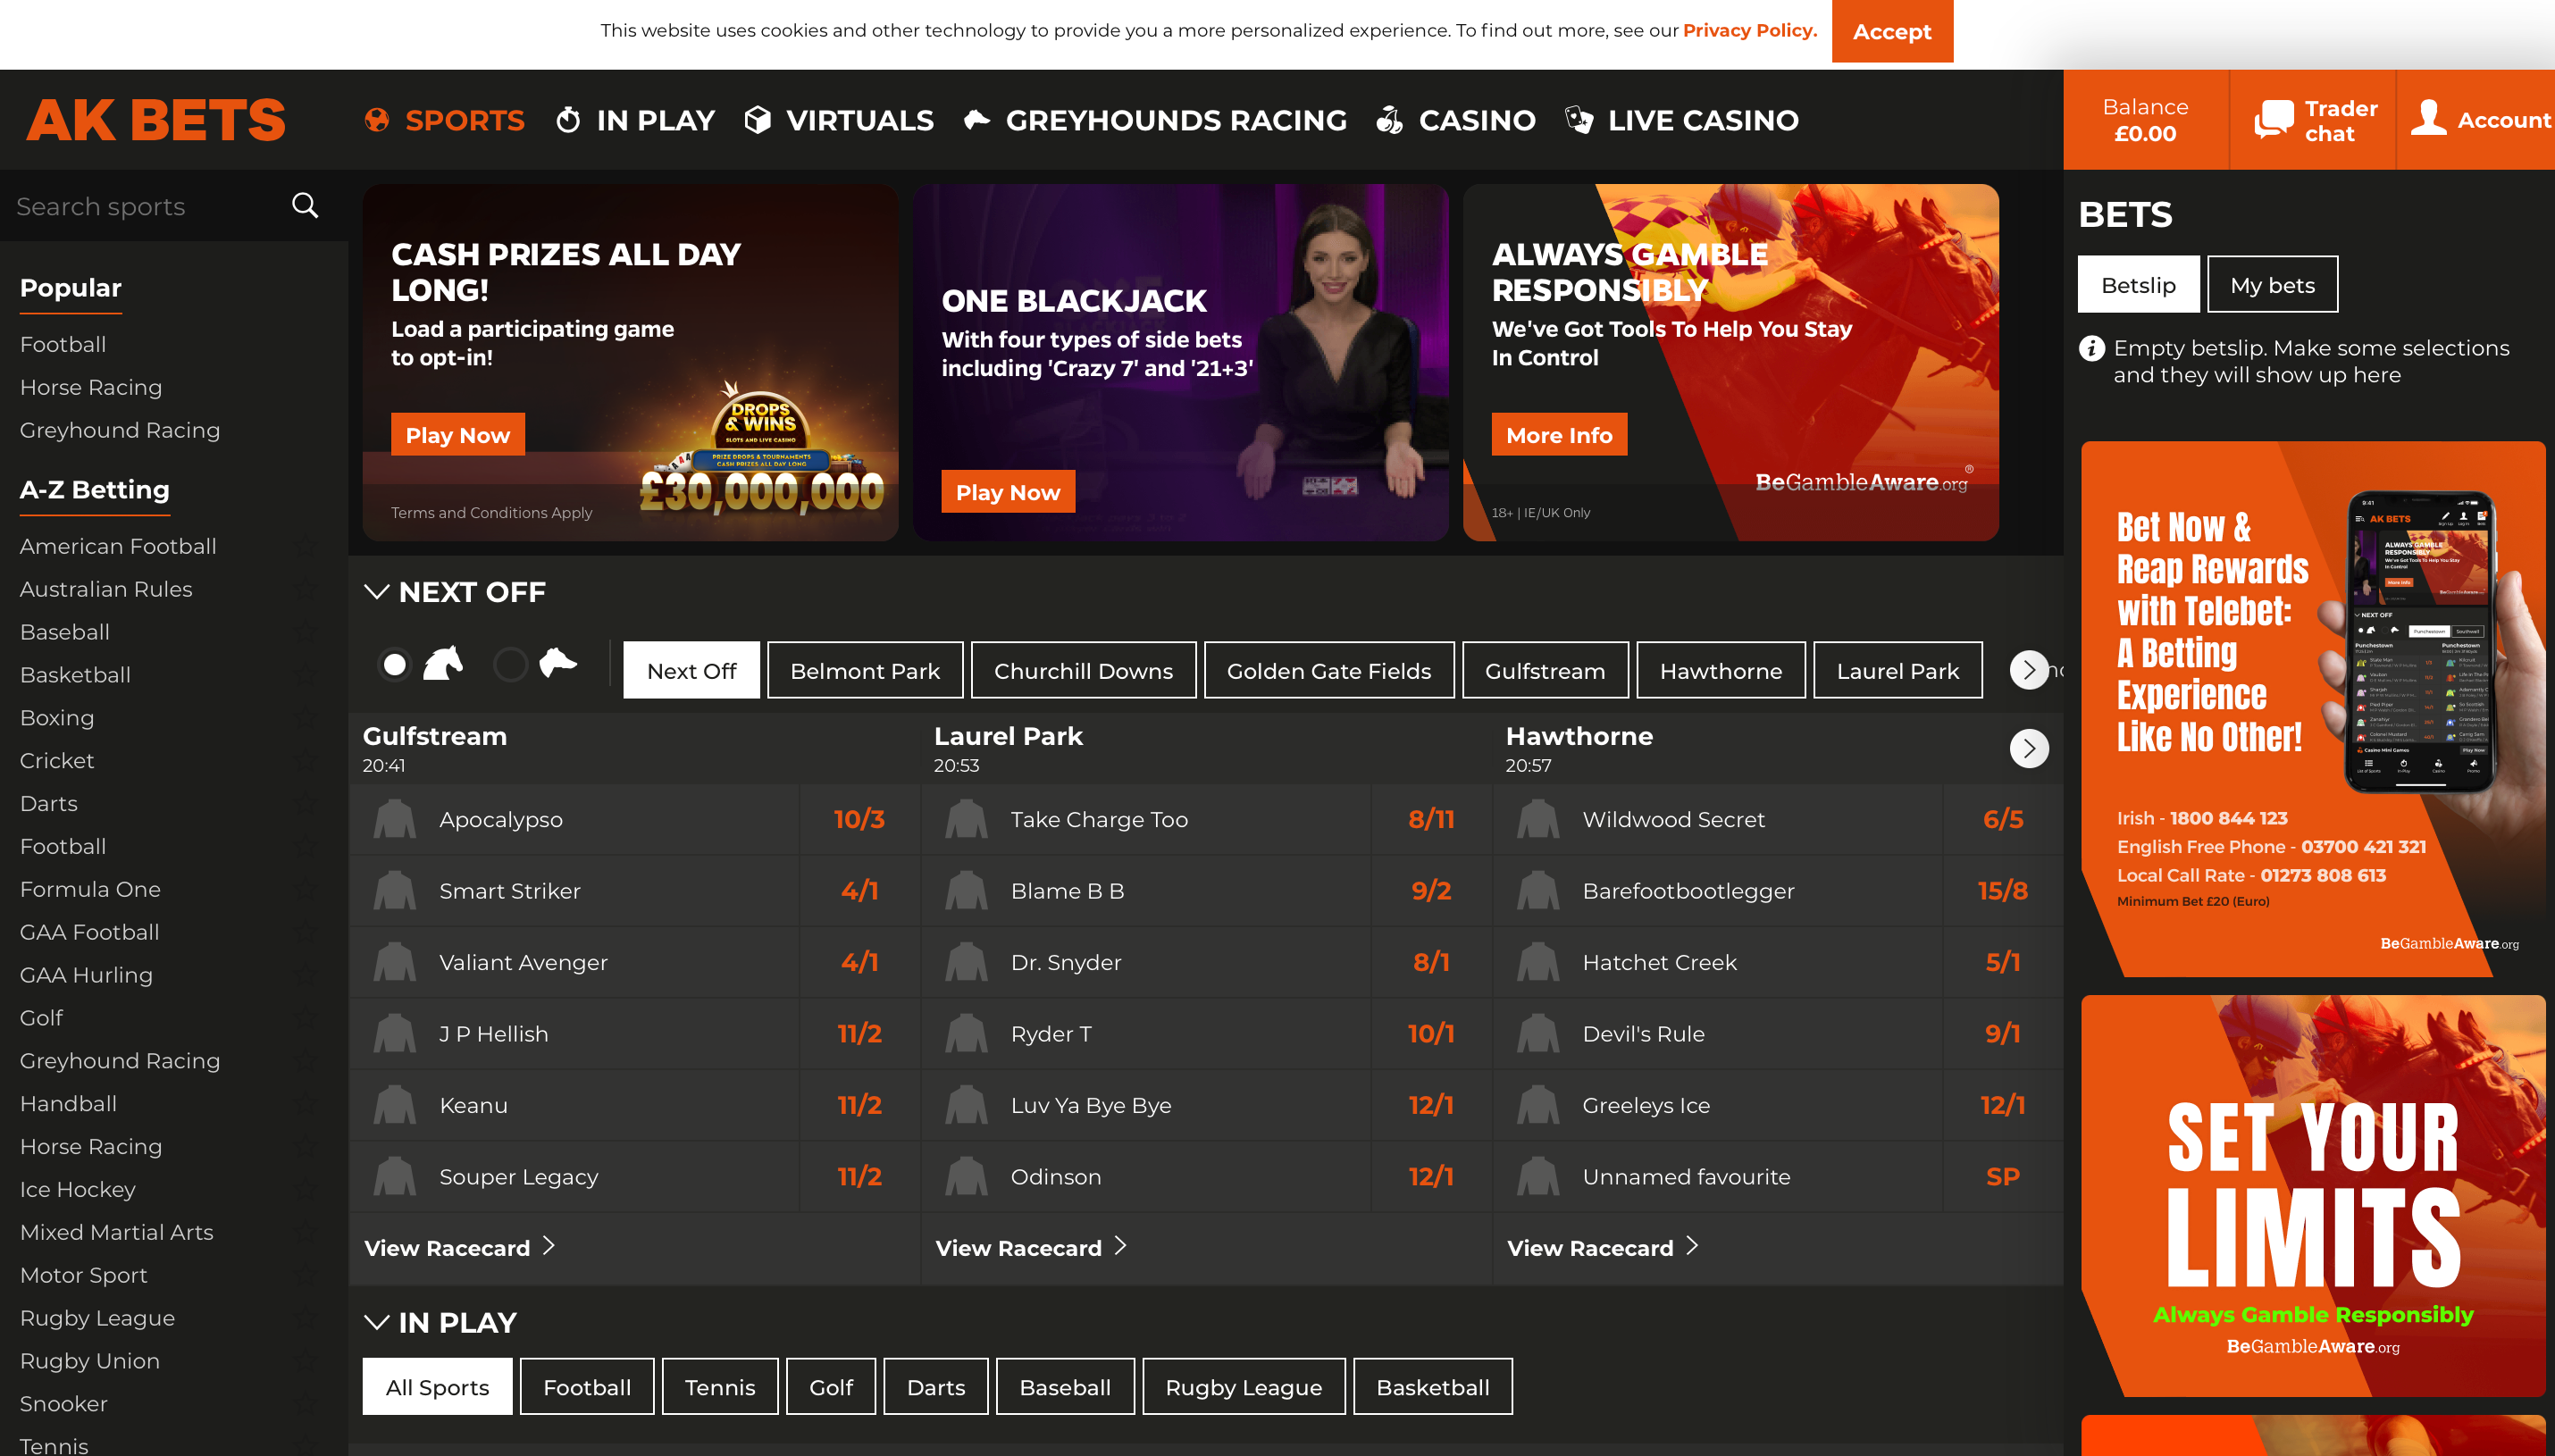
Task: Select the Betslip tab
Action: point(2138,285)
